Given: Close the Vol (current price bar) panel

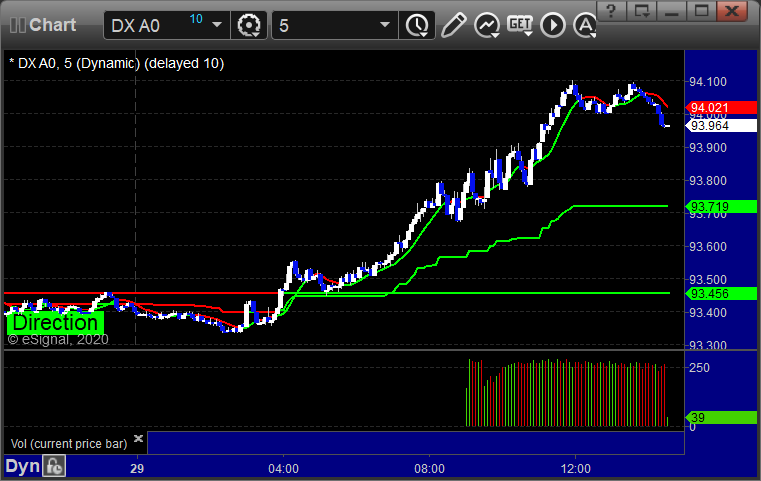Looking at the screenshot, I should tap(139, 439).
